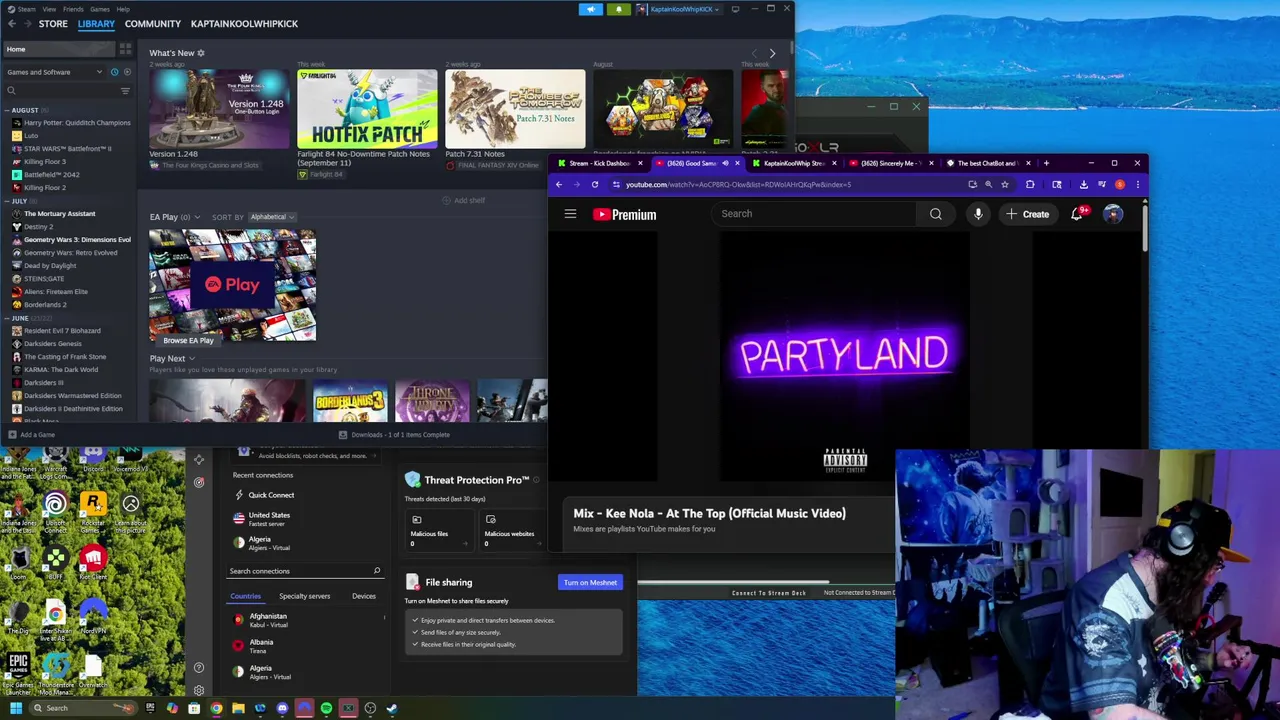Open NordVPN settings gear
This screenshot has height=720, width=1280.
tap(199, 690)
